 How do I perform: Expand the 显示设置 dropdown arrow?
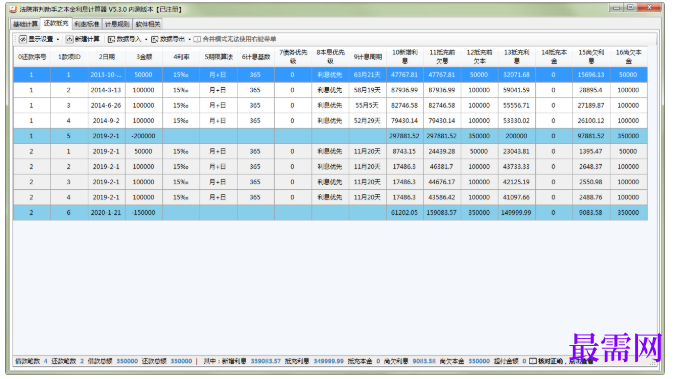[x=58, y=40]
